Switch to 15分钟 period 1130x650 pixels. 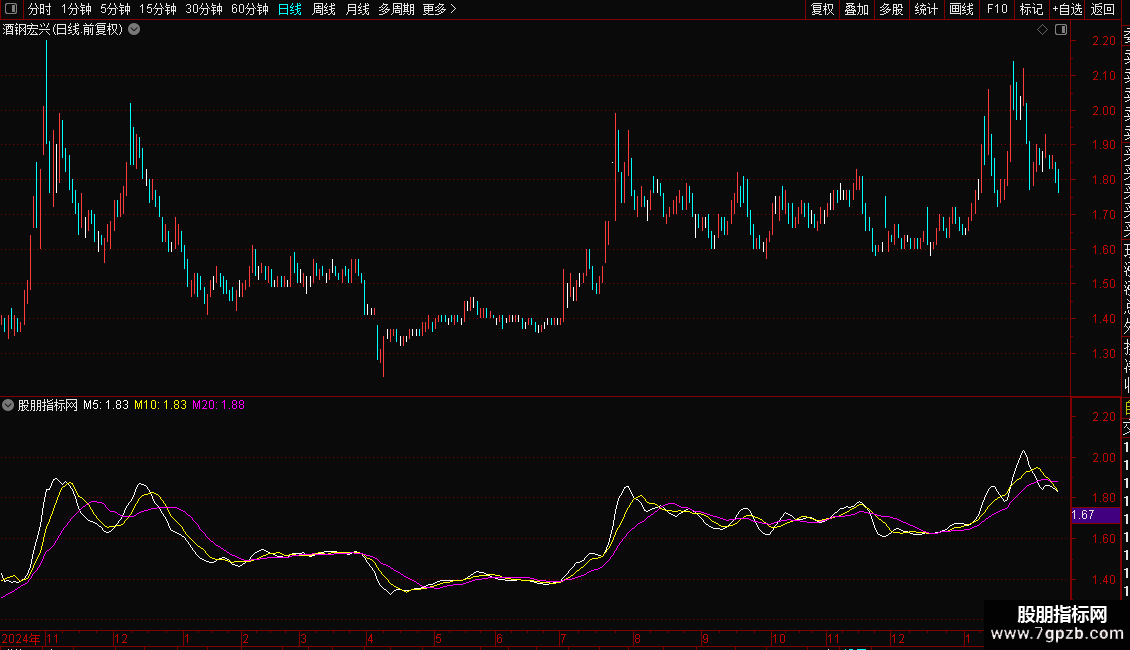158,9
